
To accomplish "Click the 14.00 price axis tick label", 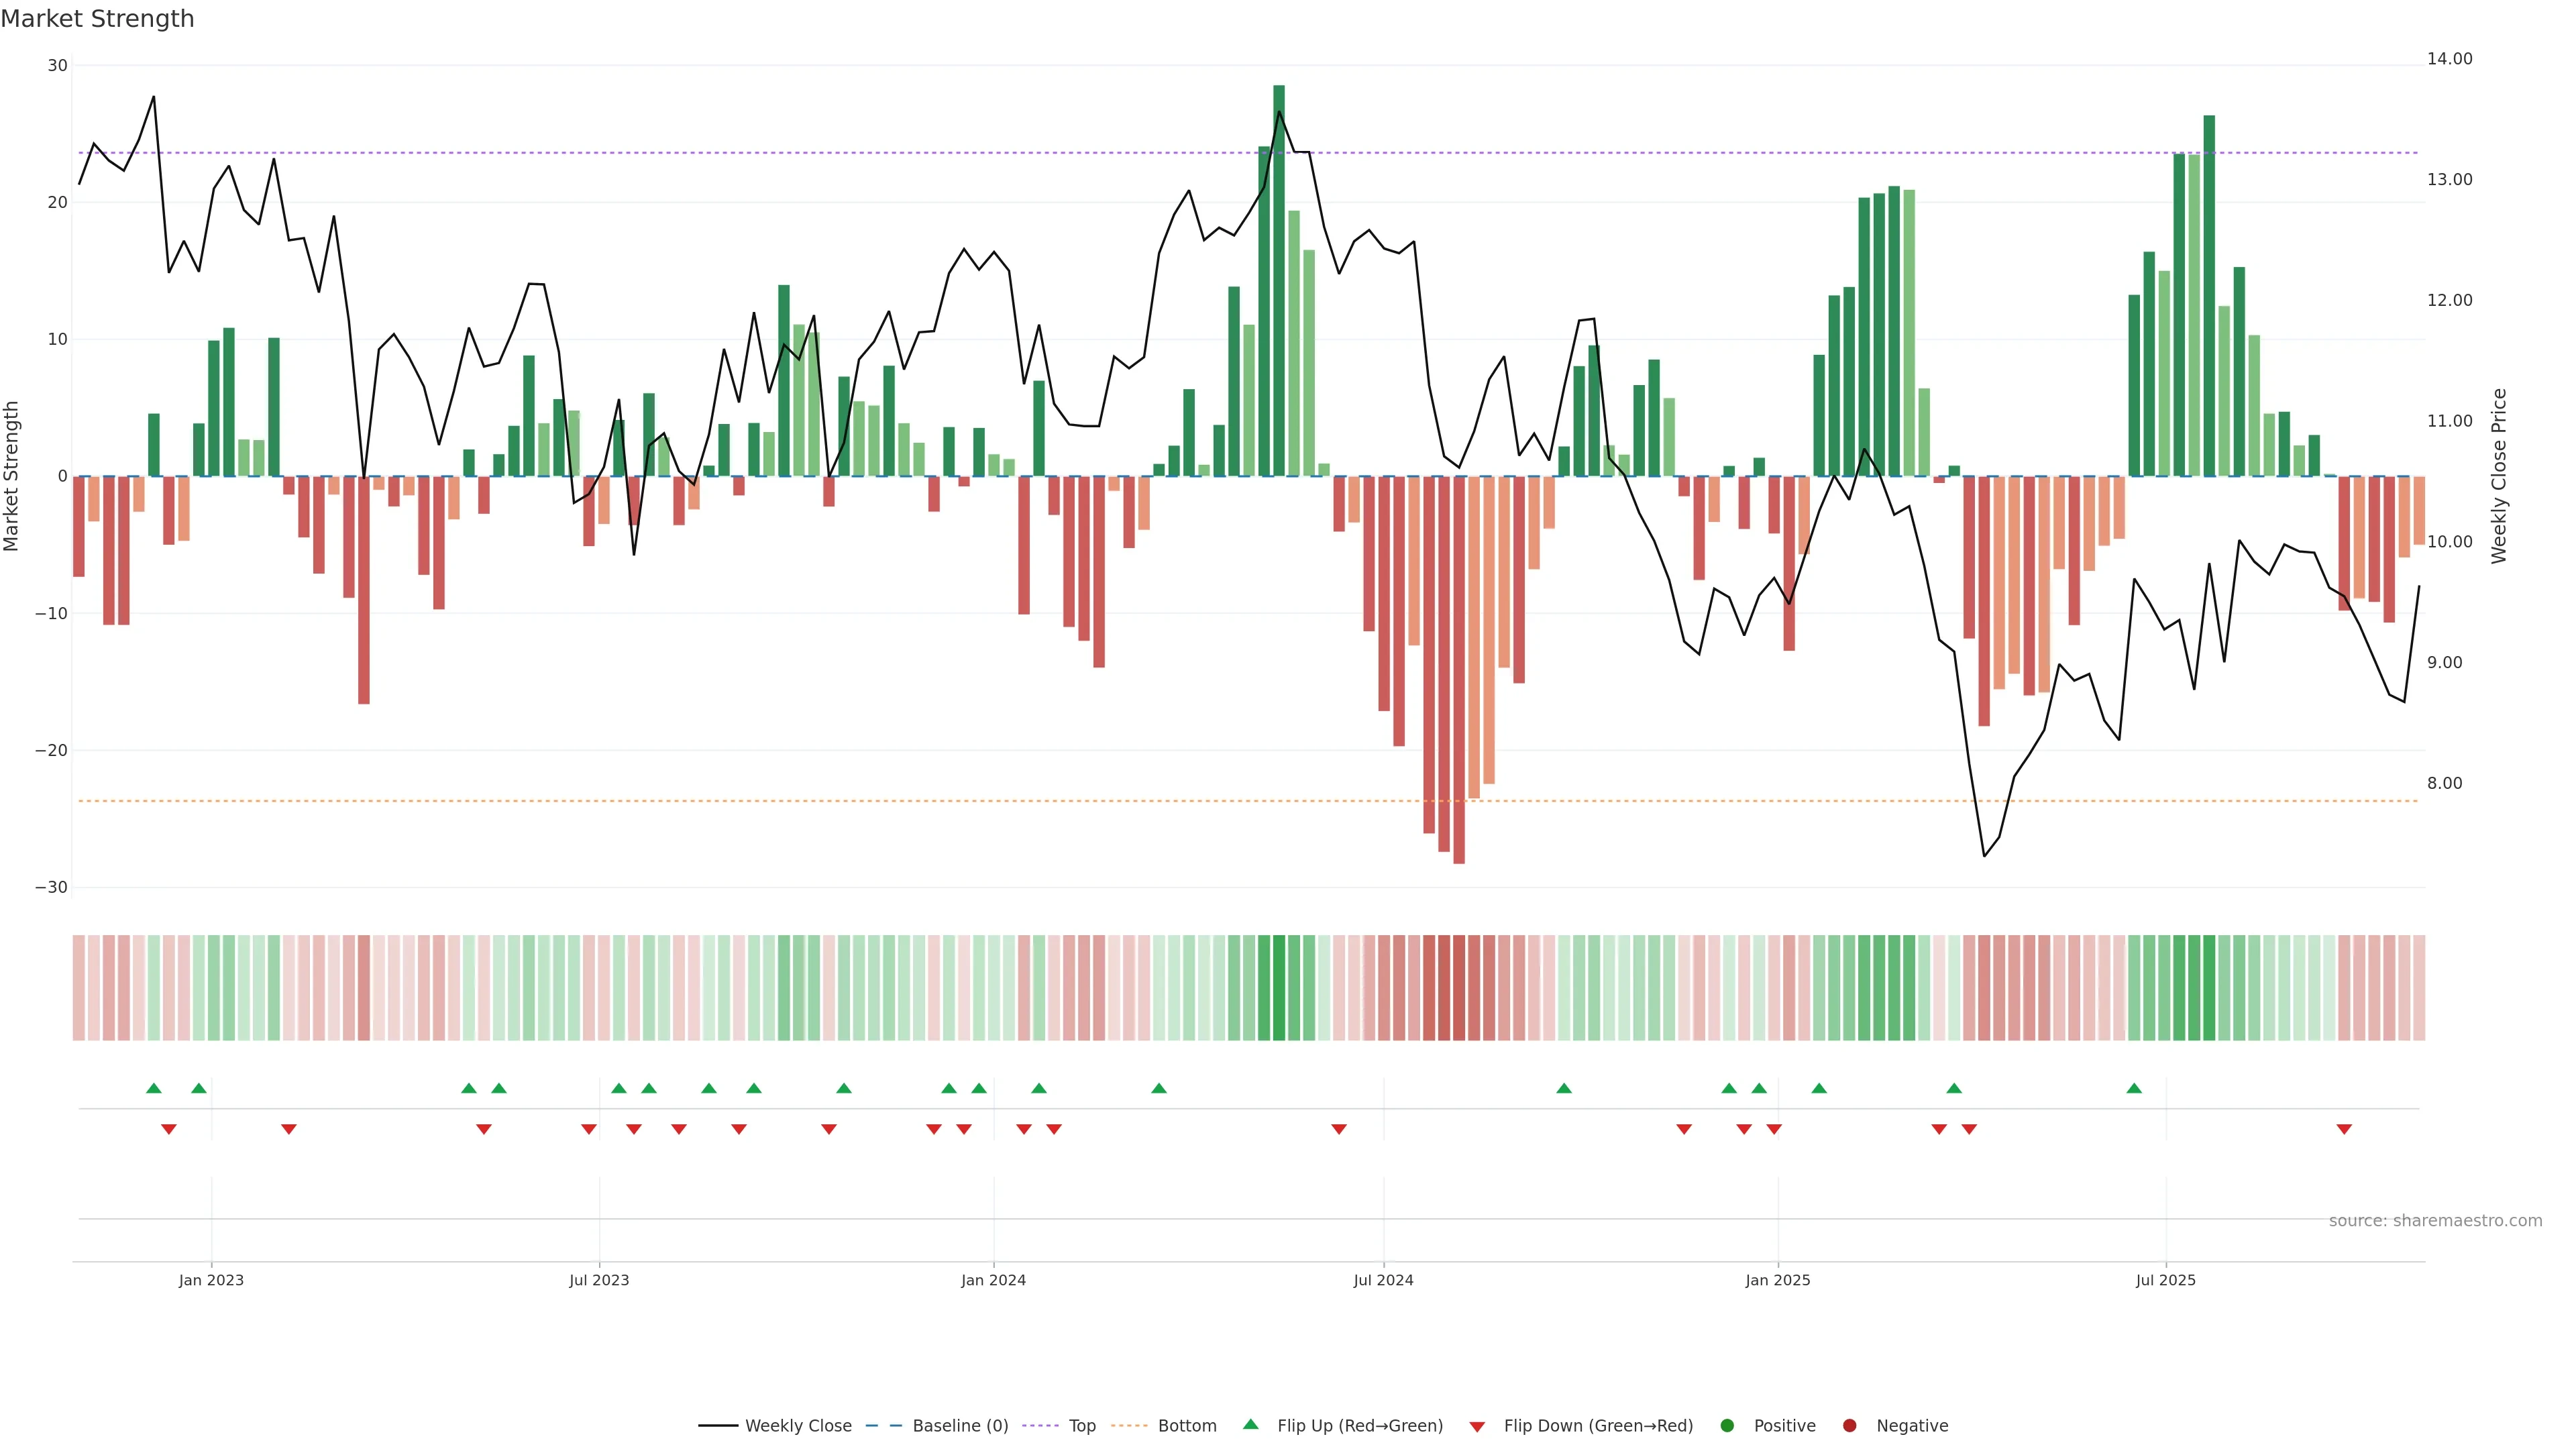I will (2449, 59).
